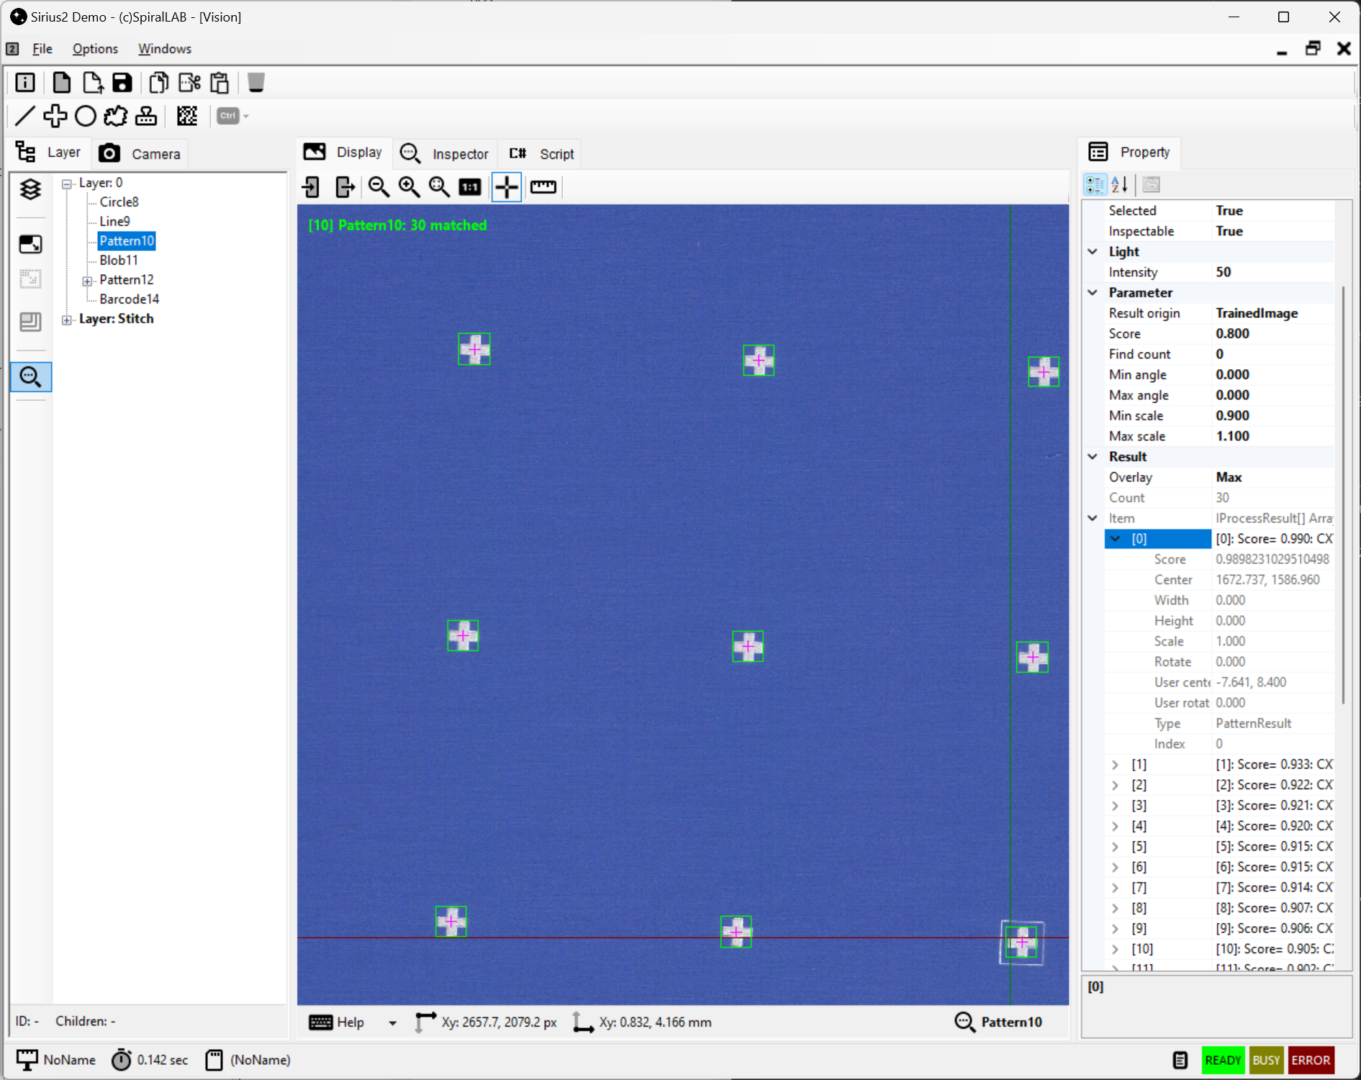
Task: Select the Blob shape tool
Action: pos(116,116)
